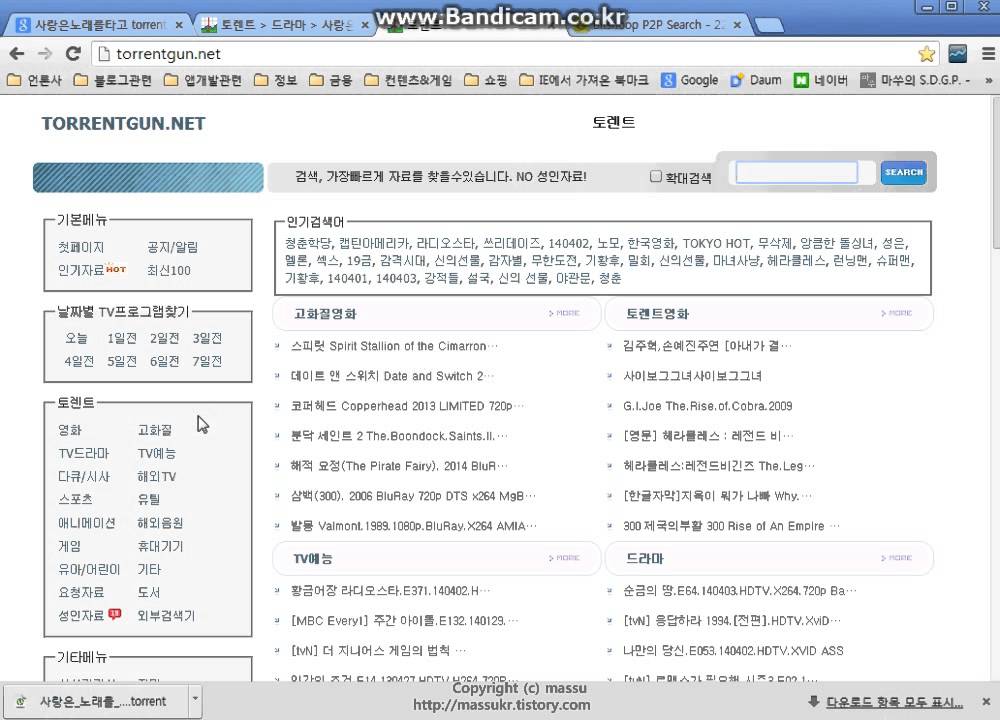Screen dimensions: 1000x720
Task: Open the 공지/알림 link
Action: (172, 247)
